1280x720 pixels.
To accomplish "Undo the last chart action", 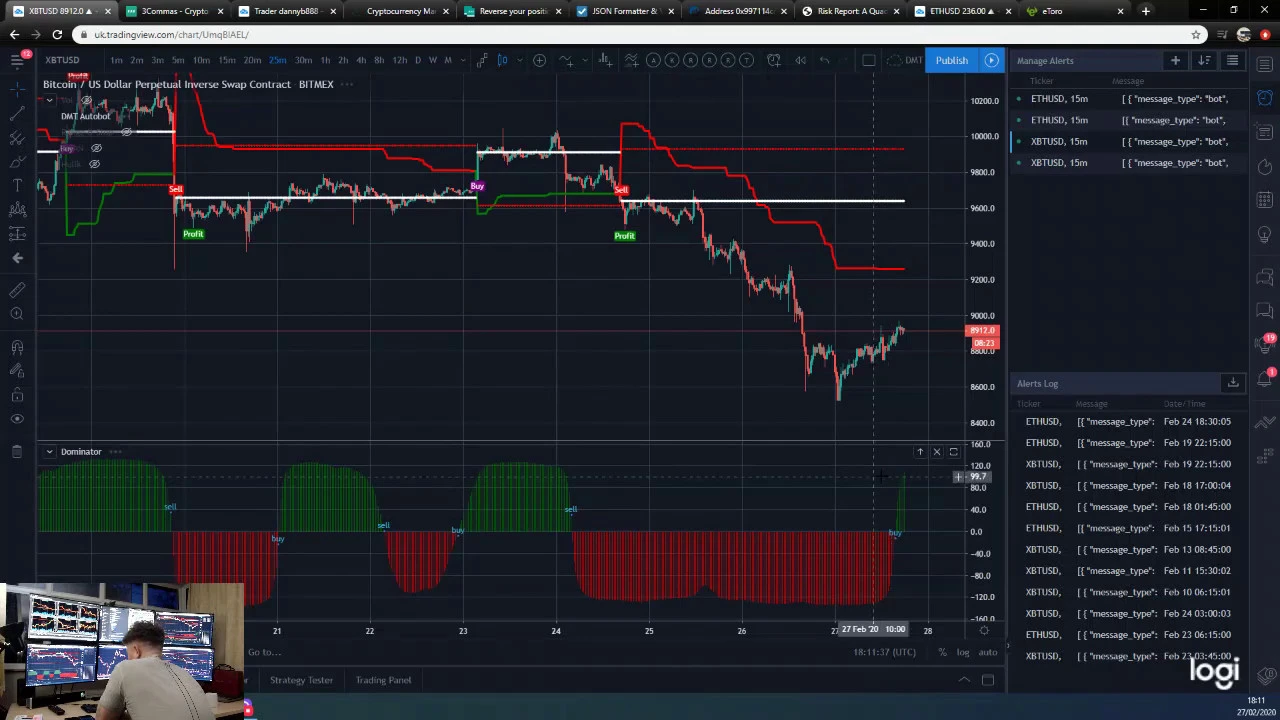I will tap(825, 60).
